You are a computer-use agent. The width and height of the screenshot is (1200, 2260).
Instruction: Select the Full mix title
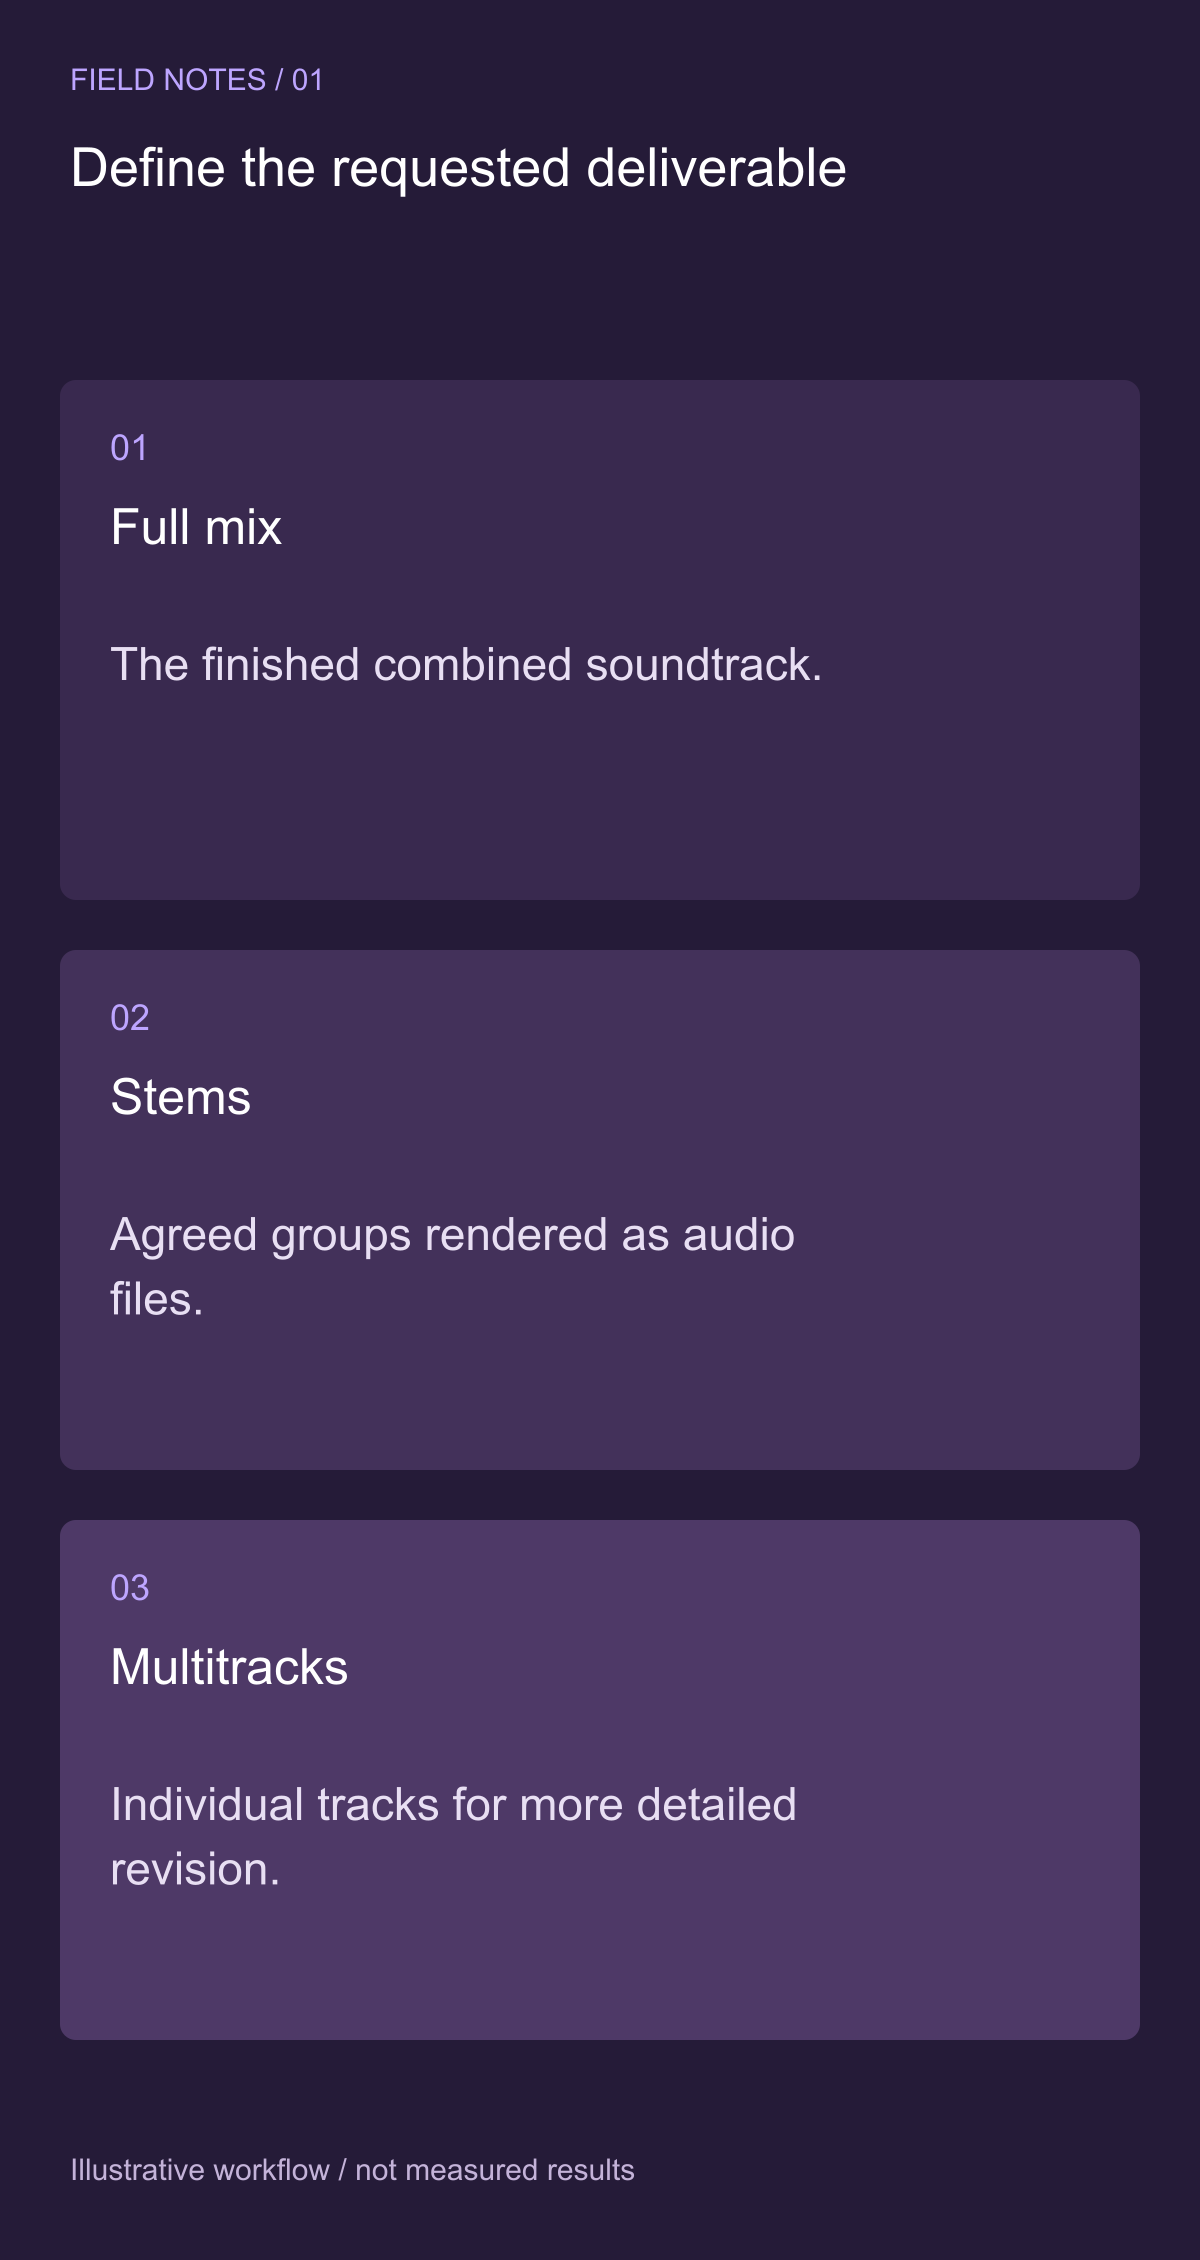[x=196, y=527]
